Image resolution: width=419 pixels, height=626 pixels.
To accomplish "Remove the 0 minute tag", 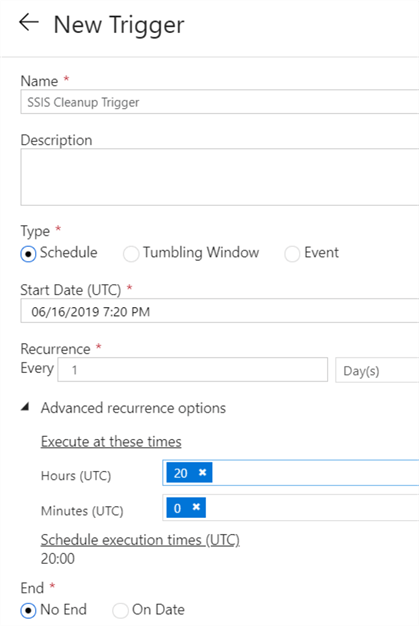I will coord(196,507).
